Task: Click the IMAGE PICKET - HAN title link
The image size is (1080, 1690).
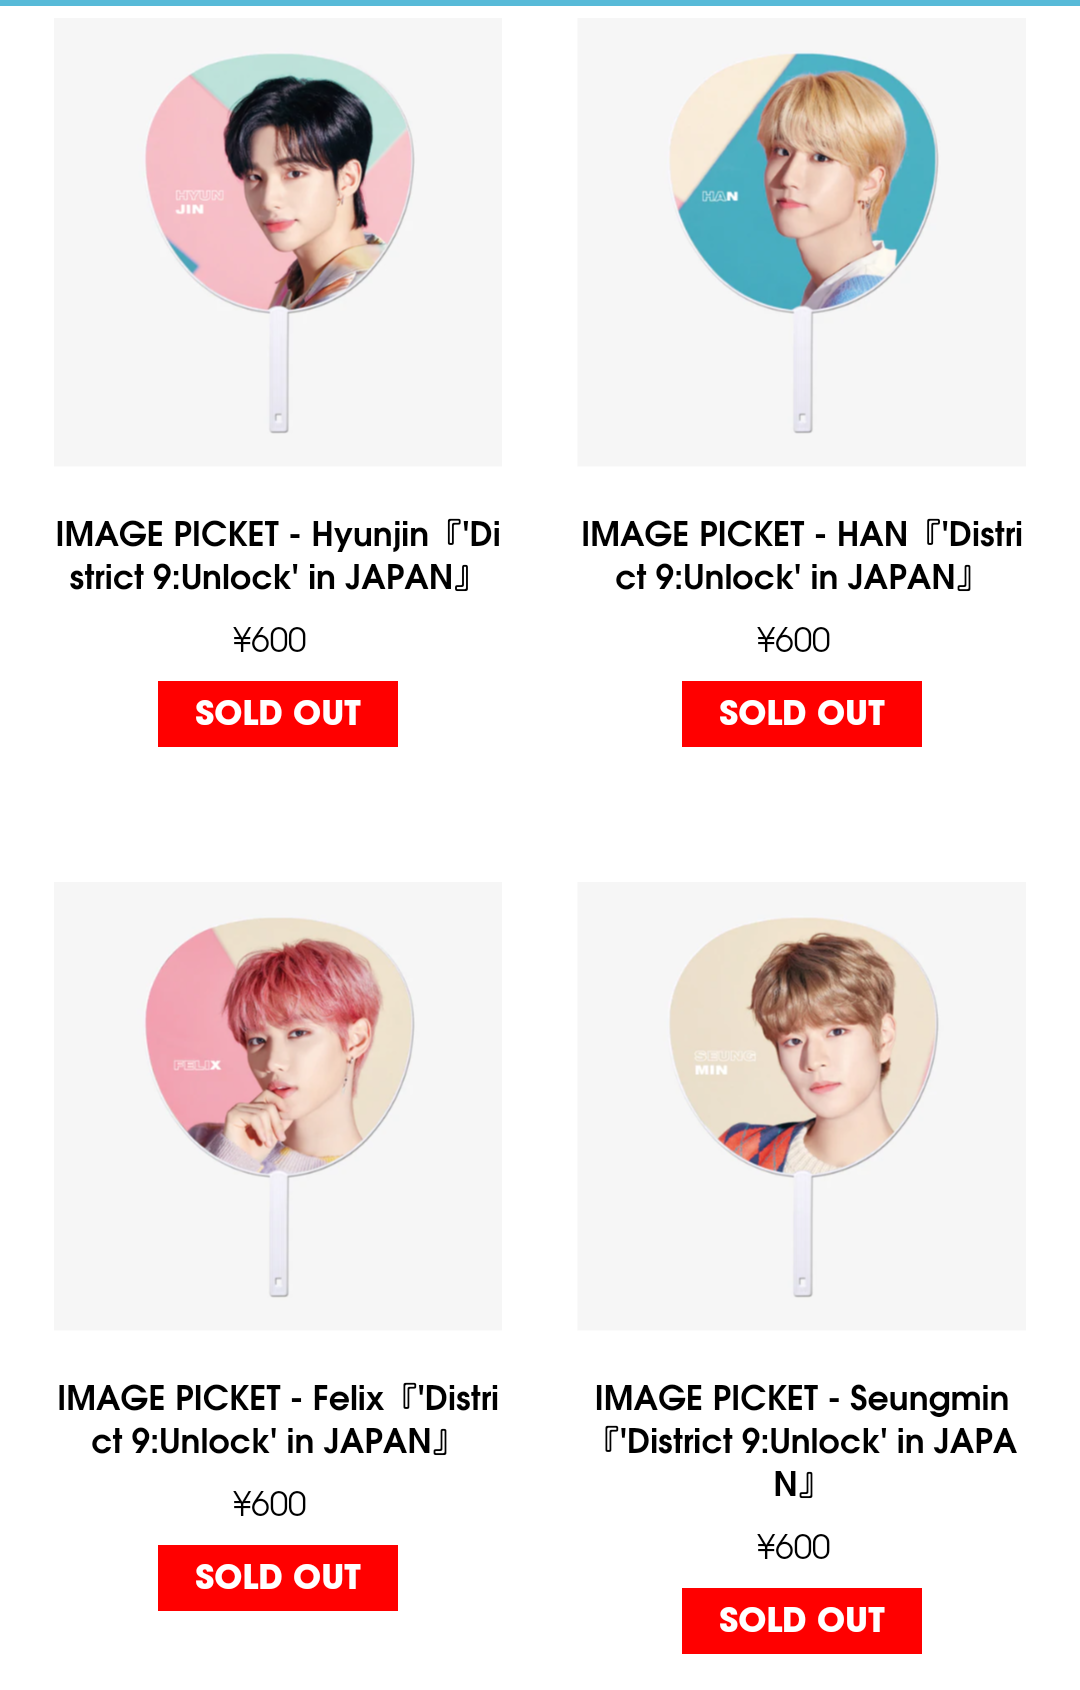Action: (802, 556)
